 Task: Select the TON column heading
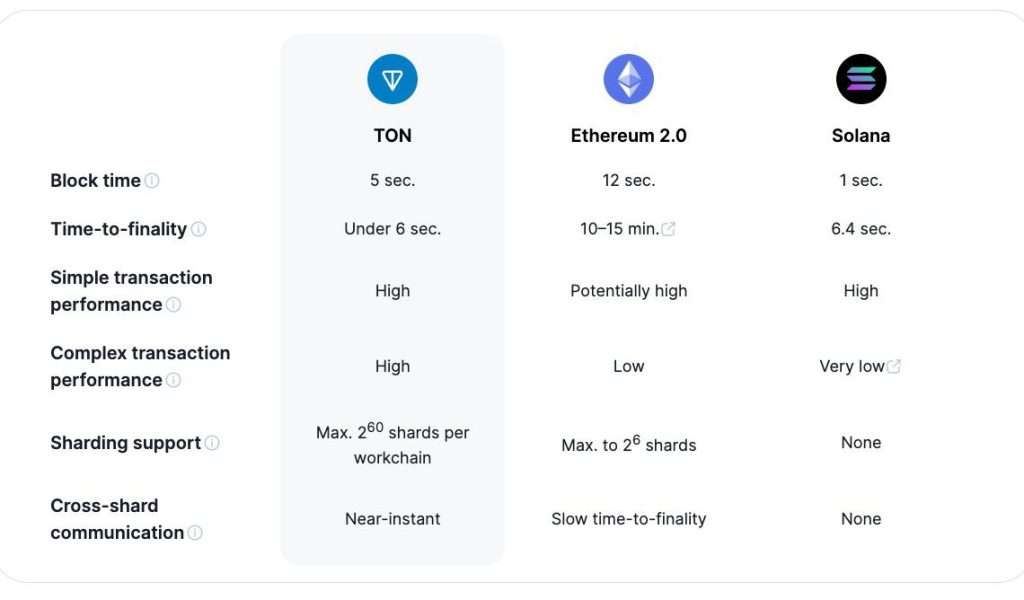392,136
